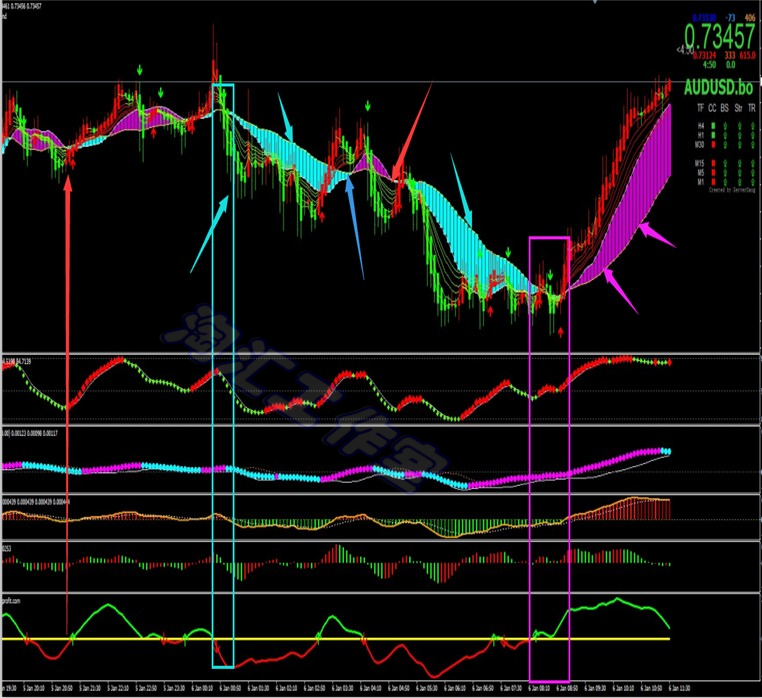
Task: Click the M15 row BS up arrow
Action: coord(726,163)
